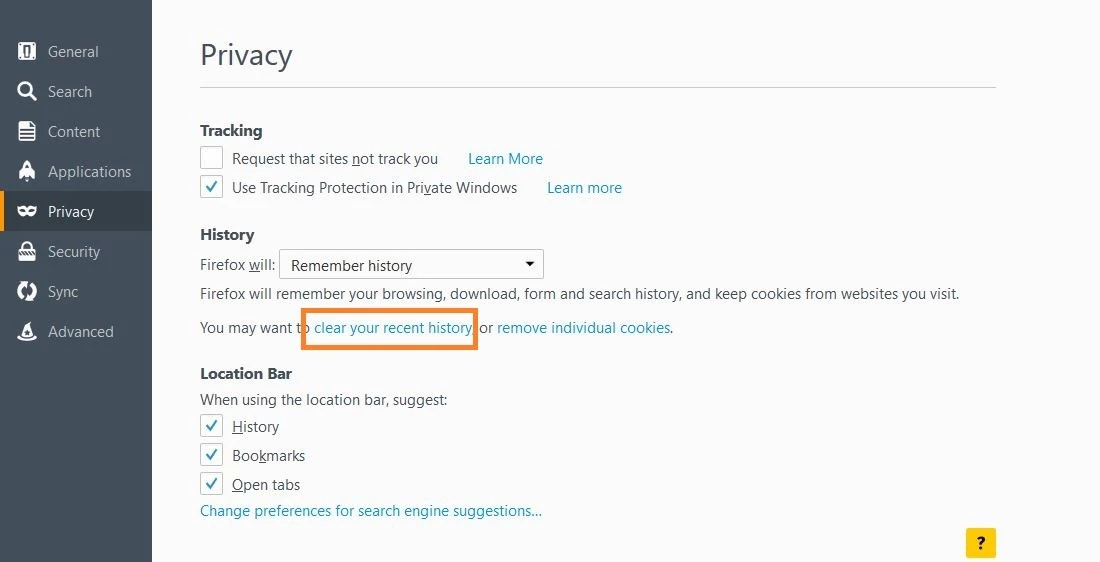Toggle Open tabs suggestion checkbox
The width and height of the screenshot is (1100, 562).
click(211, 484)
